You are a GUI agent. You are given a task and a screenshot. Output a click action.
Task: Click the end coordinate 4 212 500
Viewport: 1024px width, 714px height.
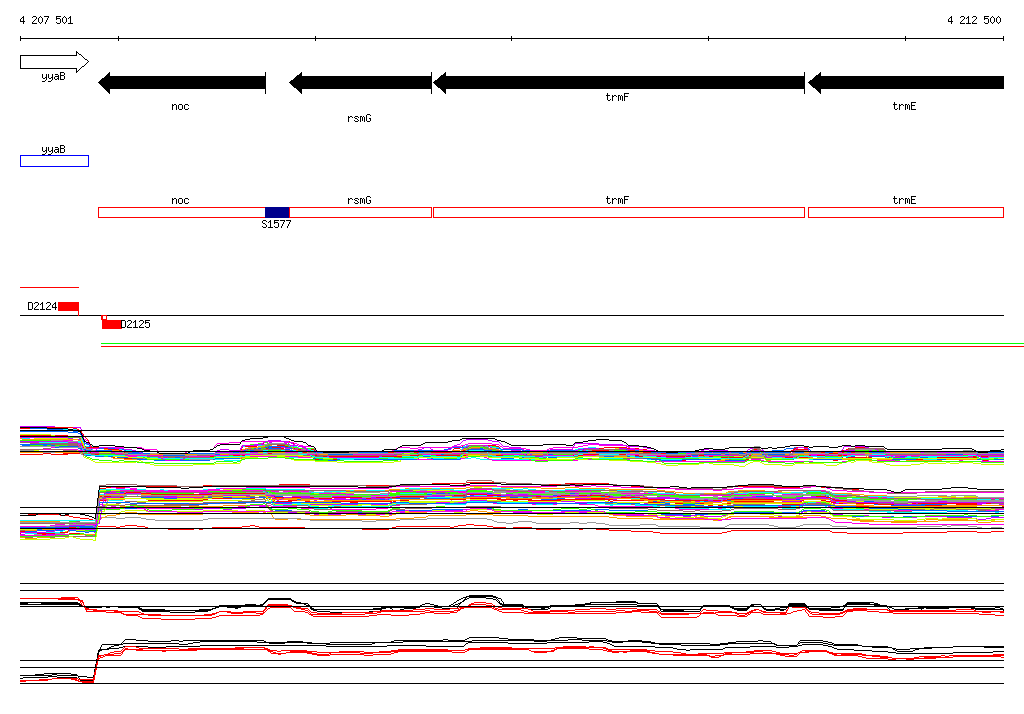pos(974,20)
